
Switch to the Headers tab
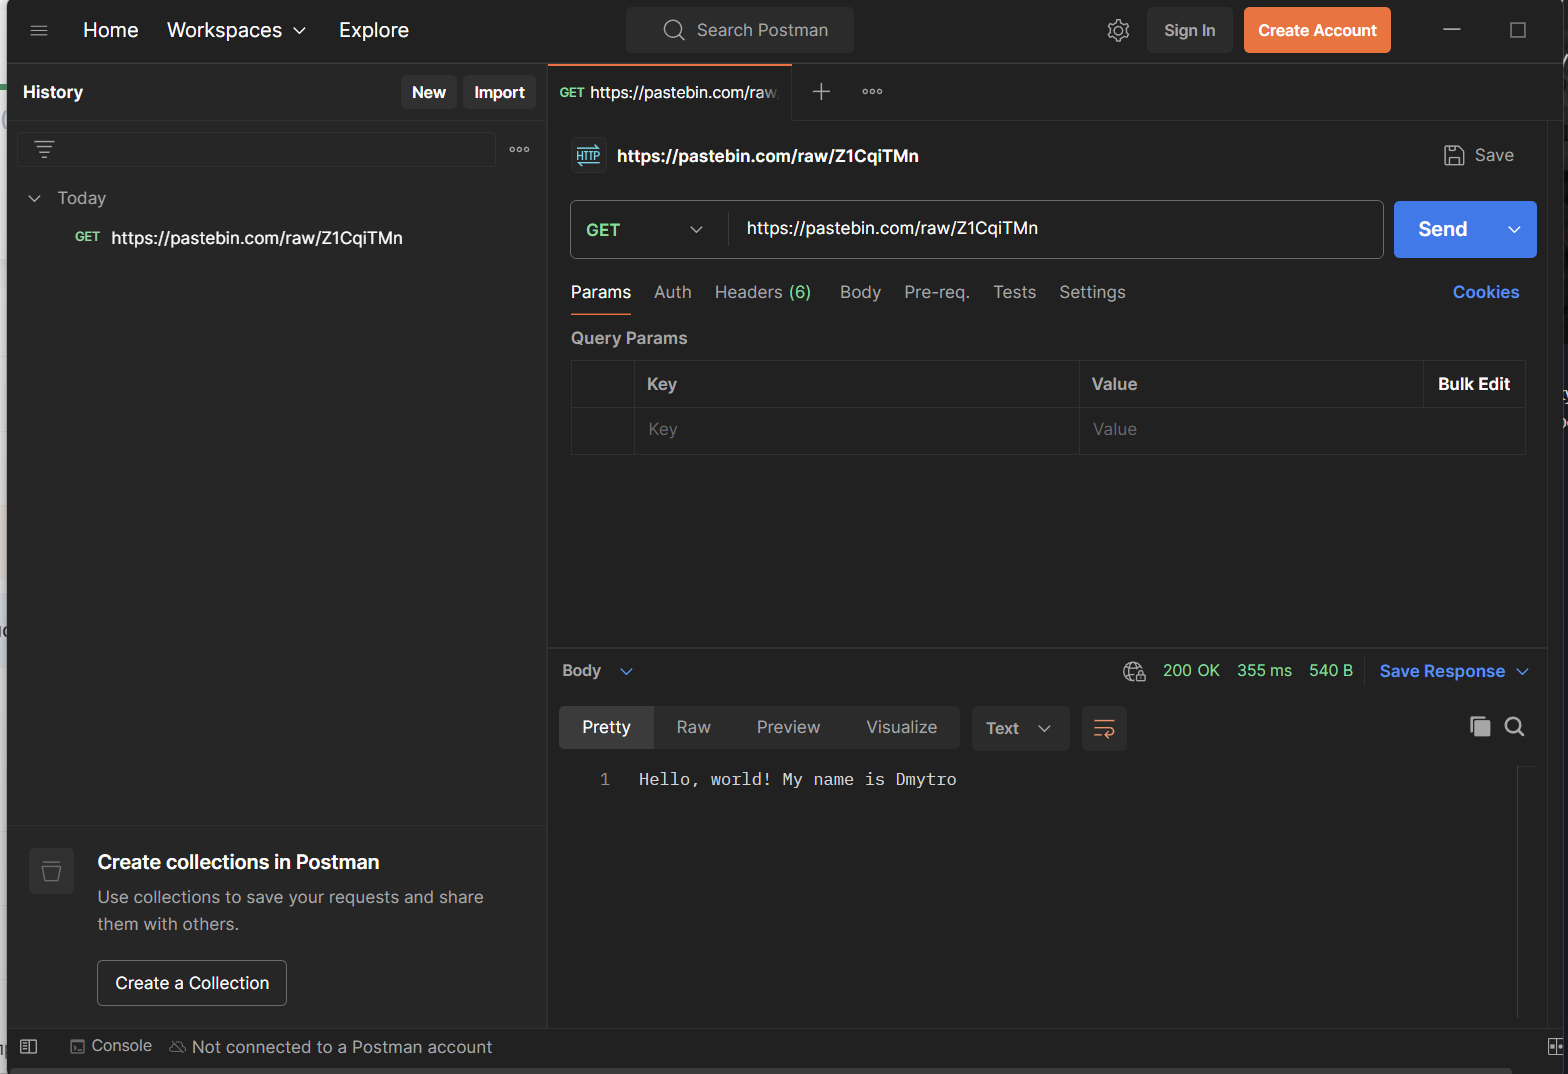(x=762, y=292)
